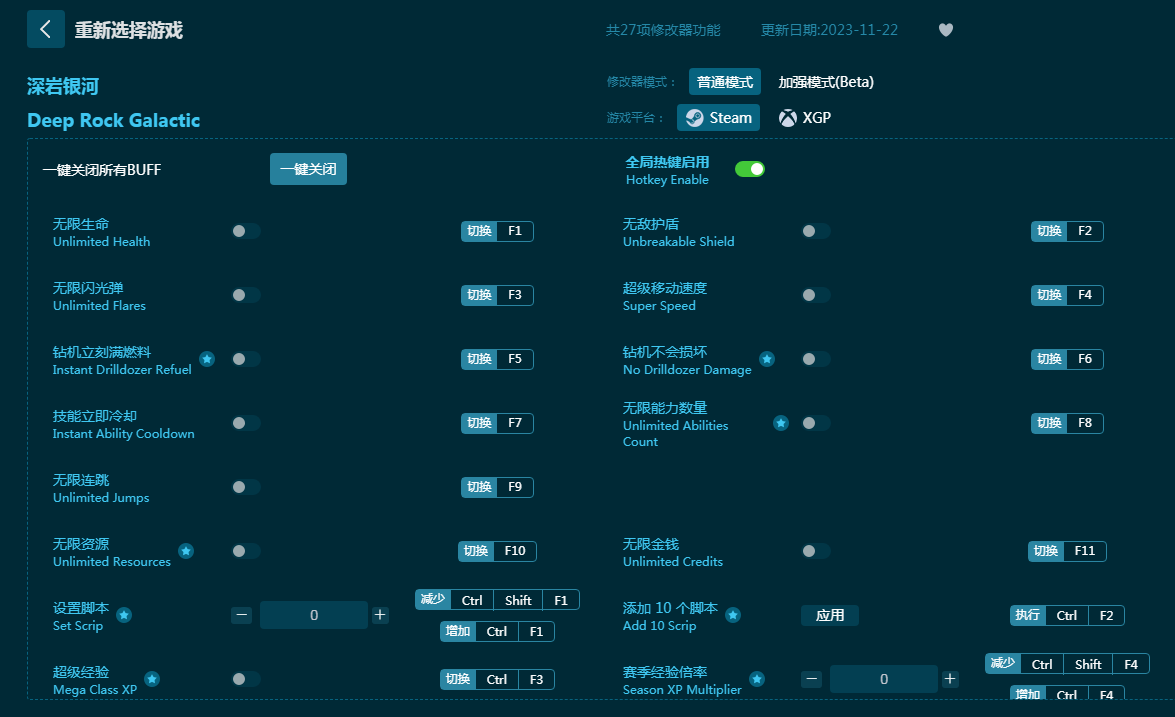Turn on Unlimited Flares
The width and height of the screenshot is (1175, 717).
[246, 295]
